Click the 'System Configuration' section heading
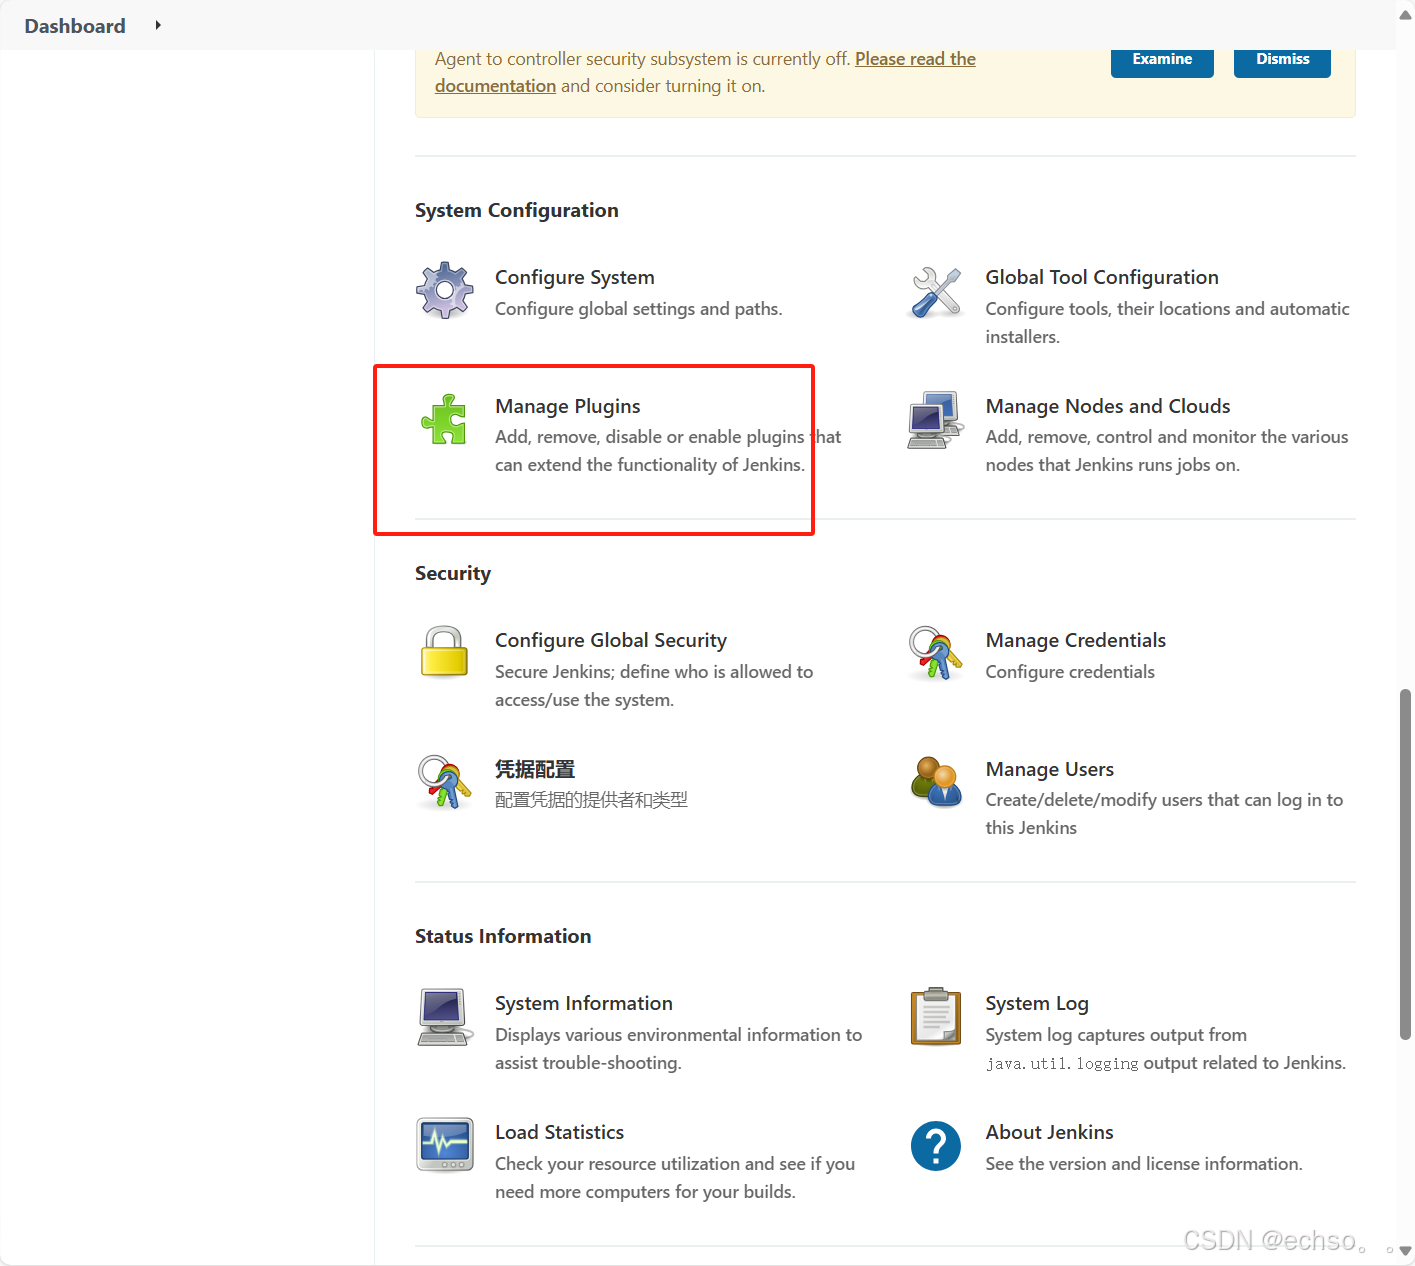The height and width of the screenshot is (1266, 1415). 517,210
